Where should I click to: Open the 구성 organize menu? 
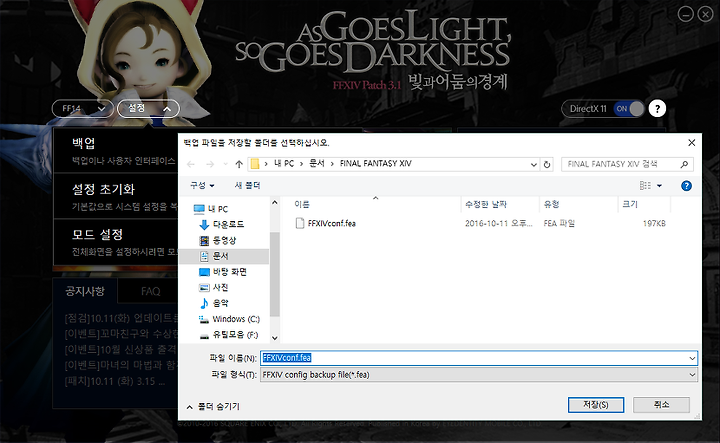tap(202, 185)
